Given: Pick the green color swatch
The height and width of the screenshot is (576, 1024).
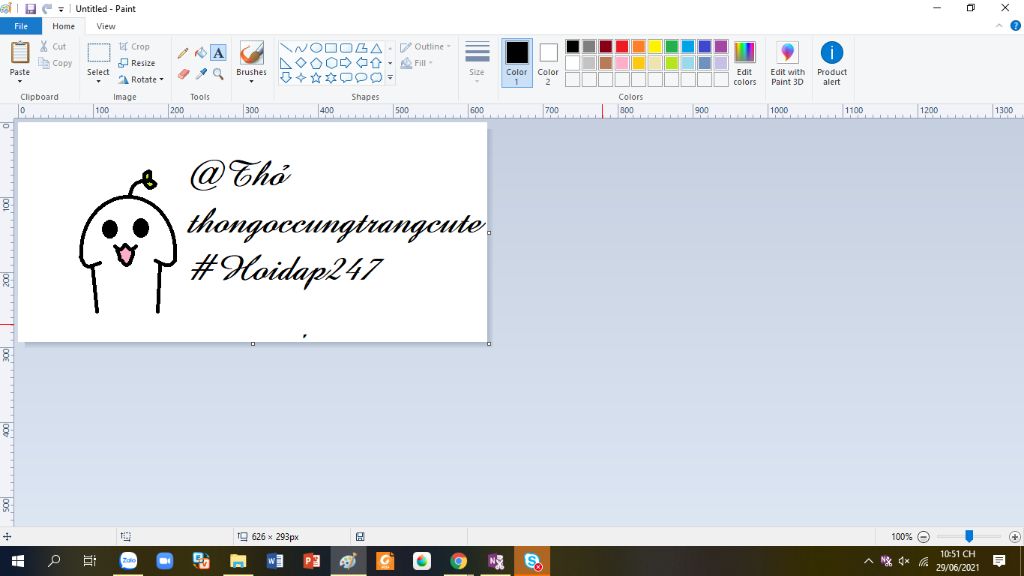Looking at the screenshot, I should tap(671, 46).
